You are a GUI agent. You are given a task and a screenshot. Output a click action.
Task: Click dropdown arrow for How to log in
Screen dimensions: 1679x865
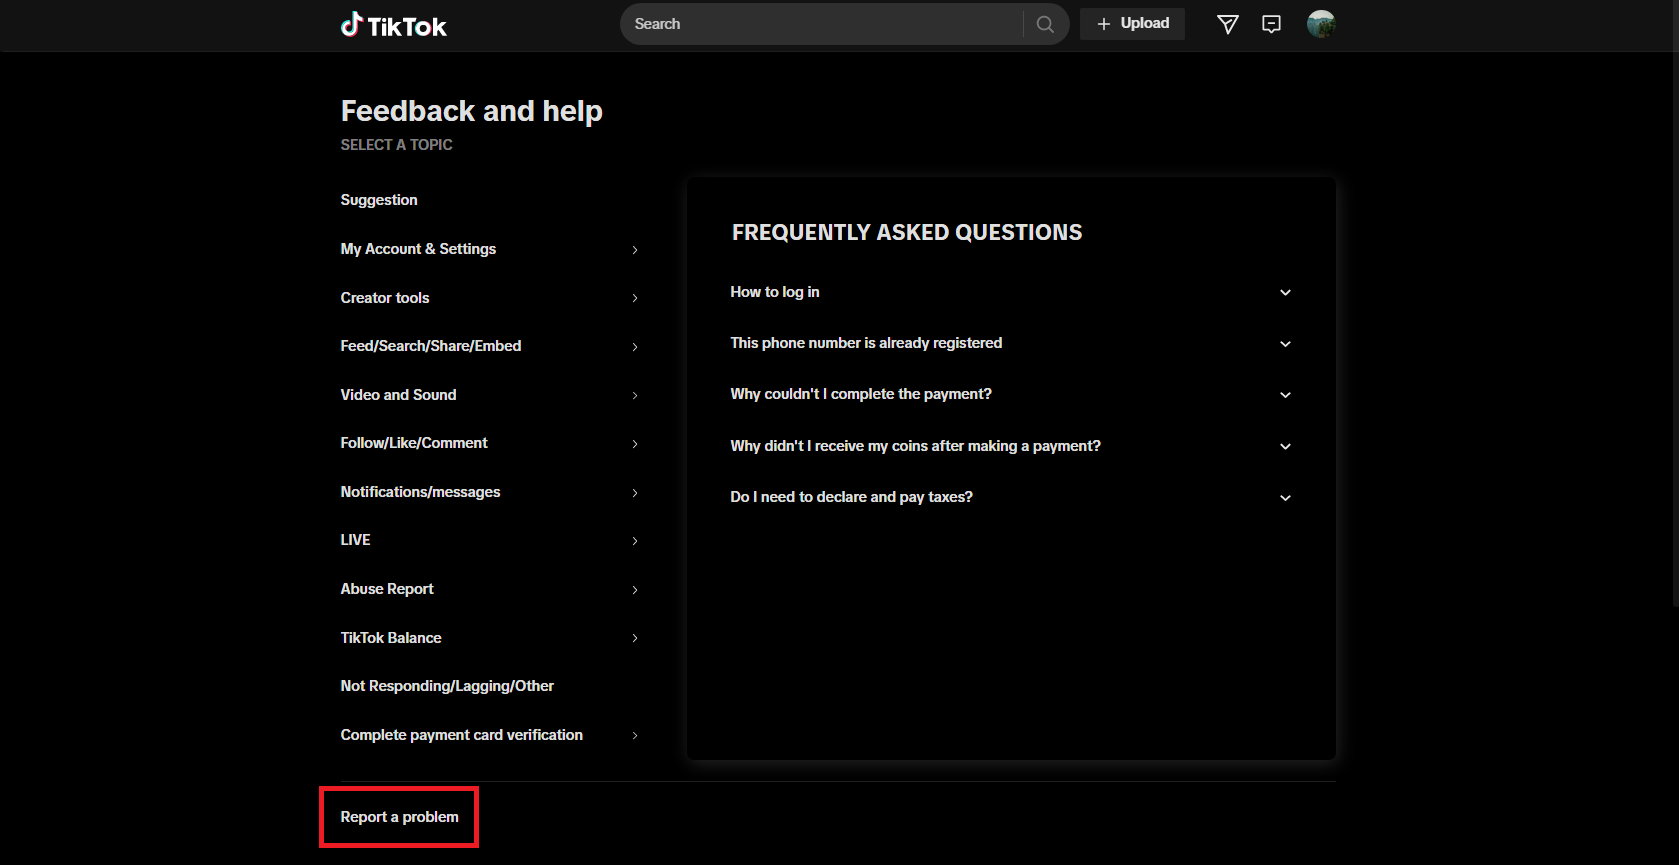(1286, 293)
